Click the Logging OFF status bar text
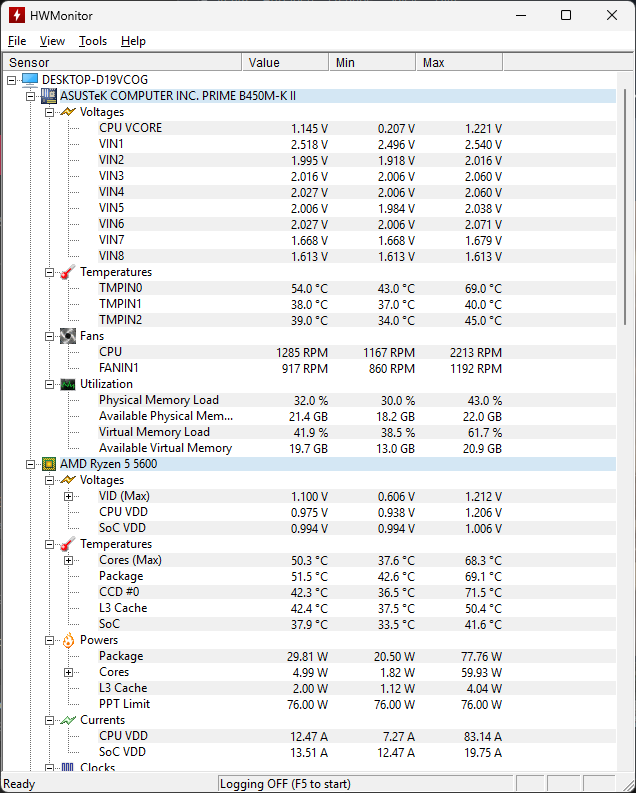Viewport: 636px width, 793px height. 285,784
